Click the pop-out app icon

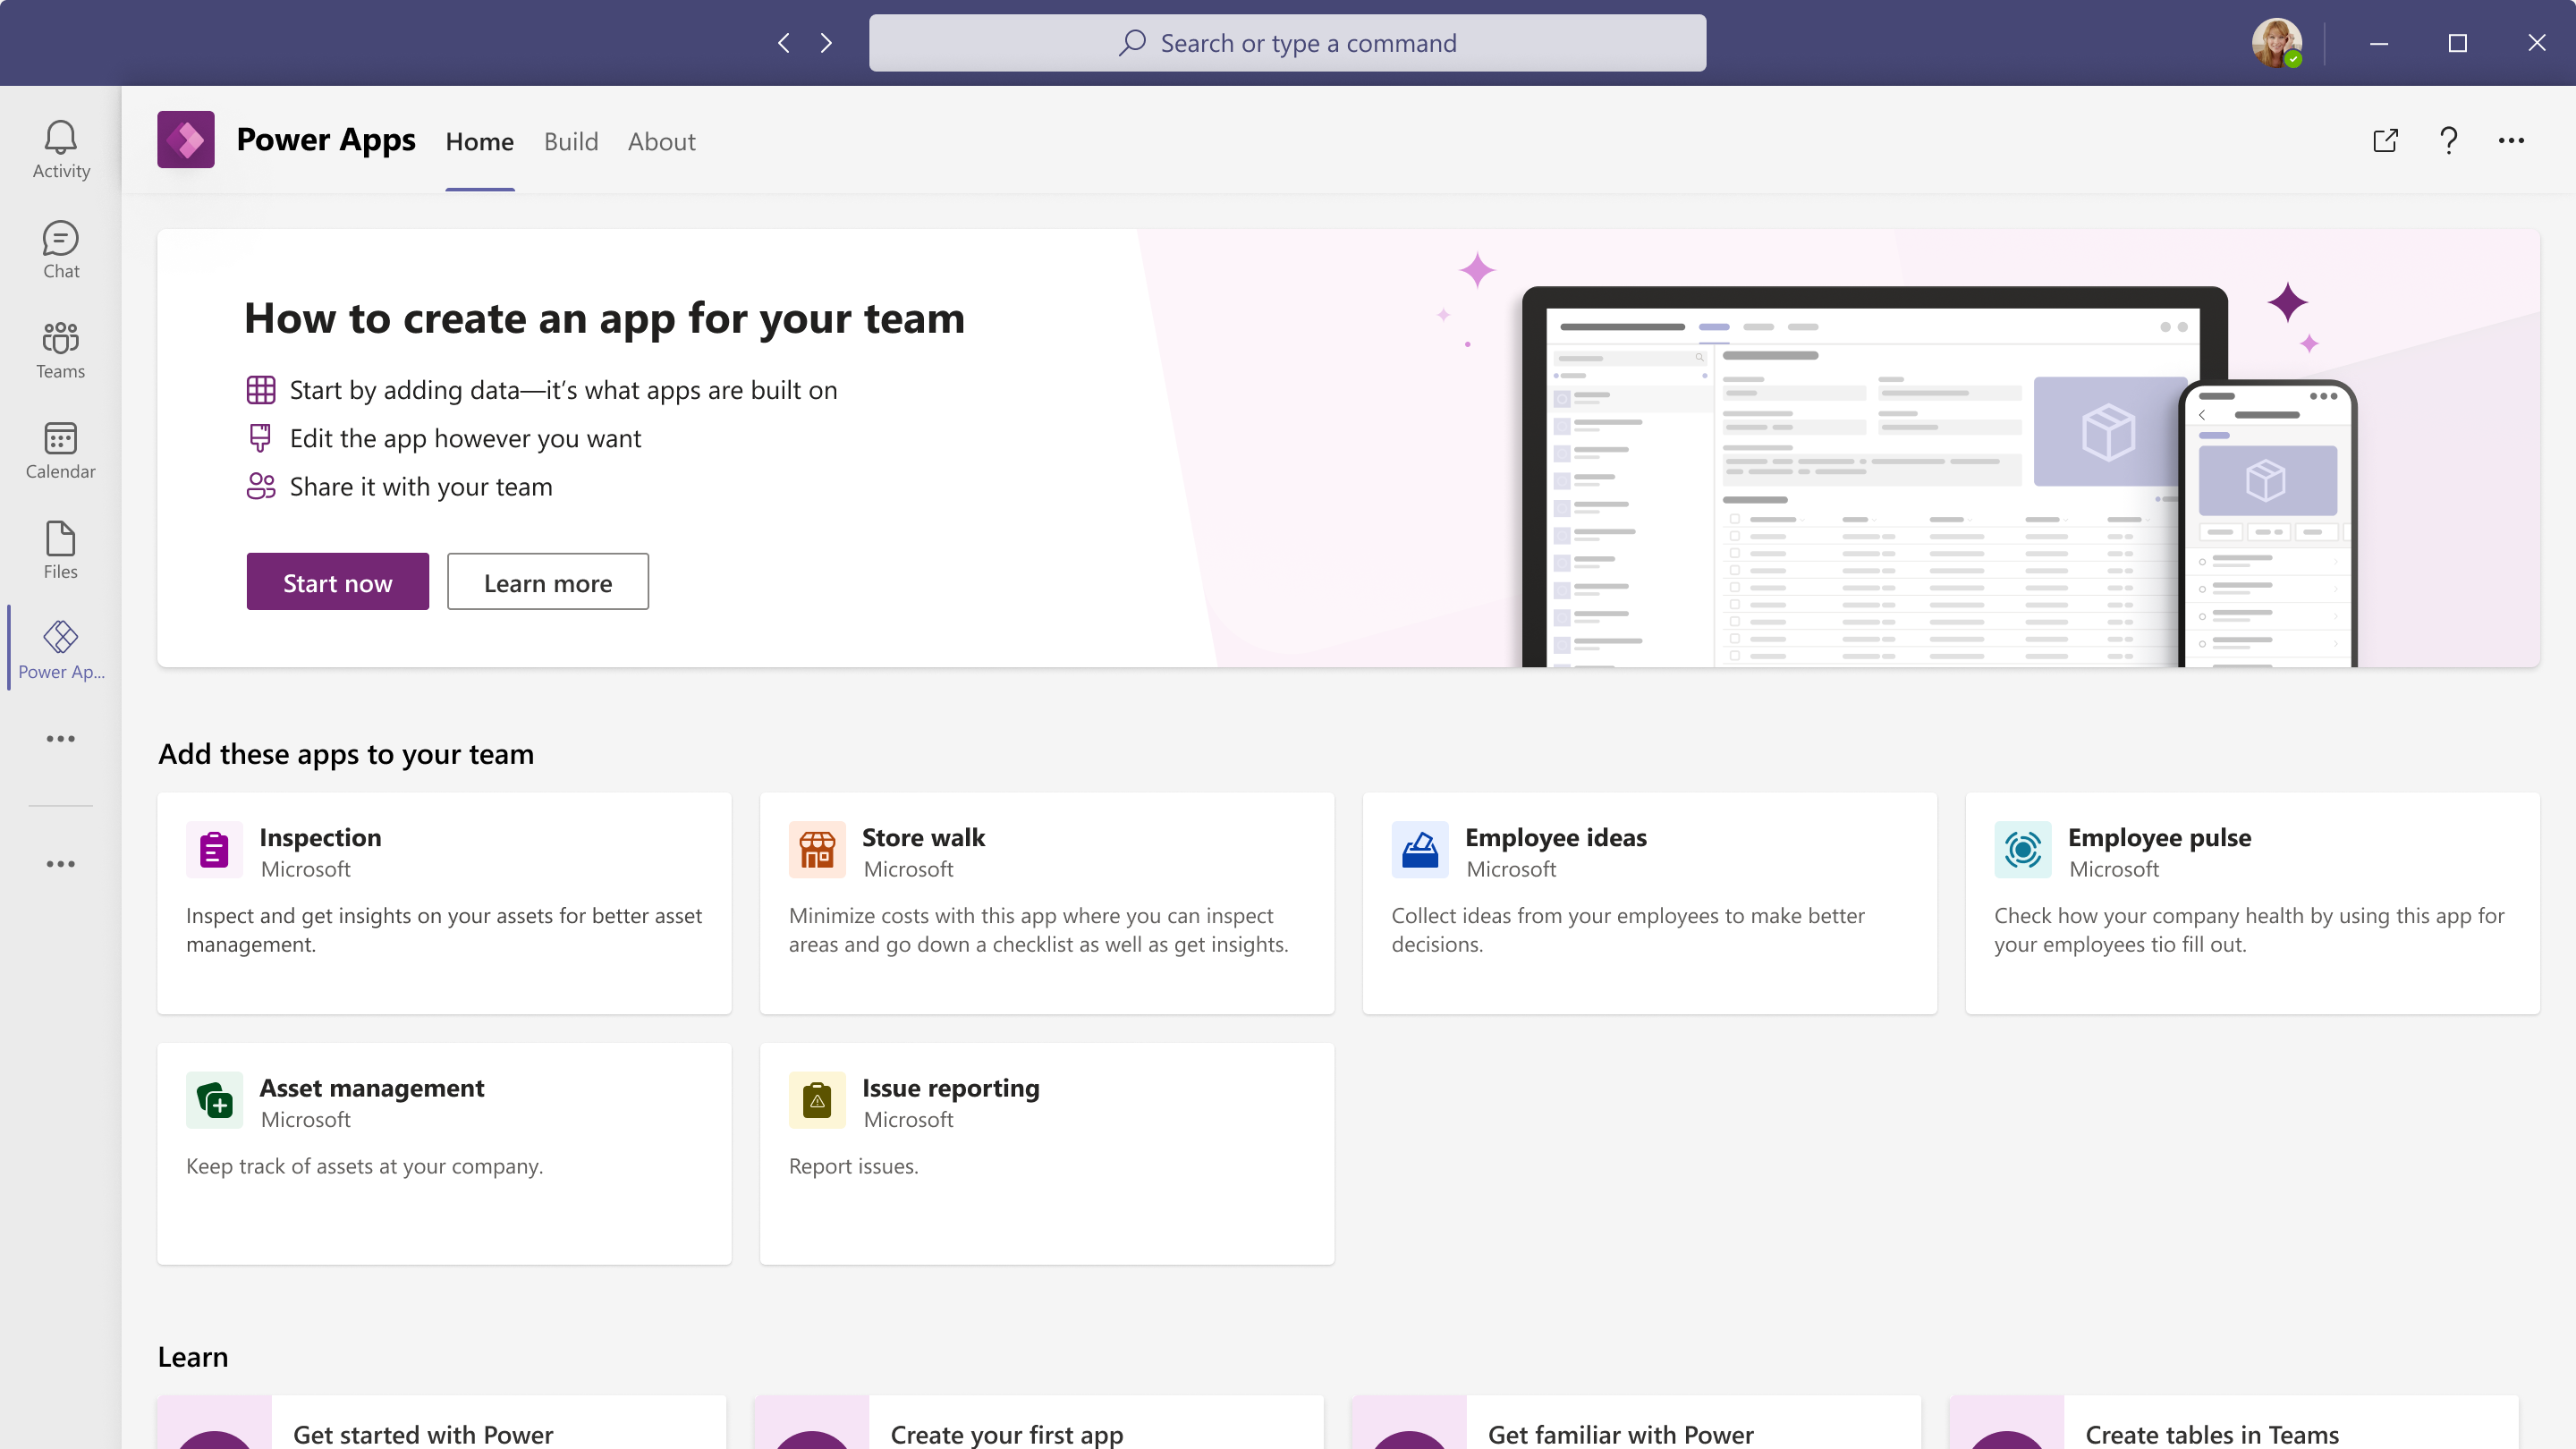2385,141
